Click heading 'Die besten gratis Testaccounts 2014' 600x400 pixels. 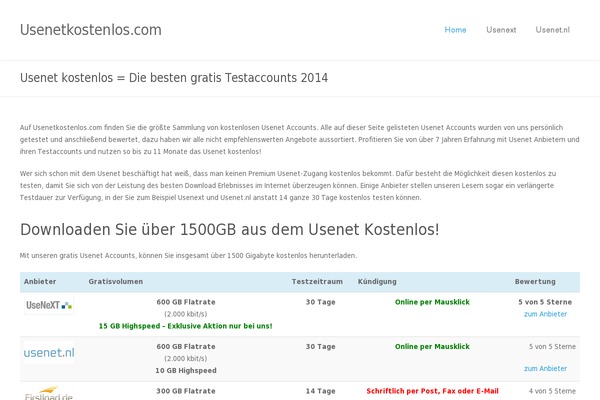point(228,78)
